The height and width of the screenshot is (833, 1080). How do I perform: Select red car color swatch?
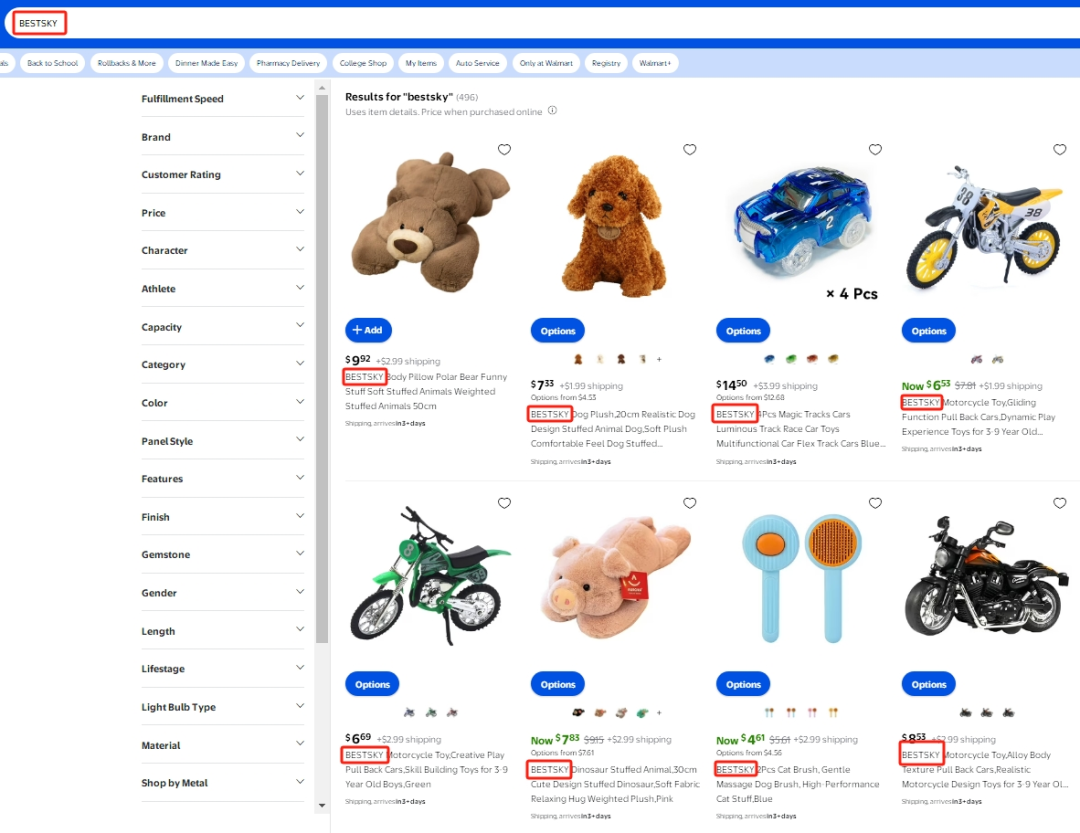(812, 358)
